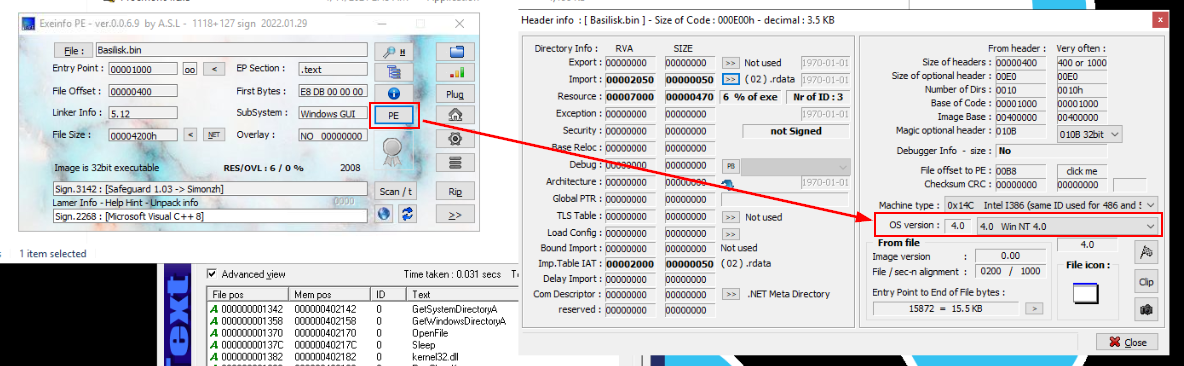The height and width of the screenshot is (366, 1184).
Task: Click Imp.Table IAT RVA 00002000
Action: [630, 263]
